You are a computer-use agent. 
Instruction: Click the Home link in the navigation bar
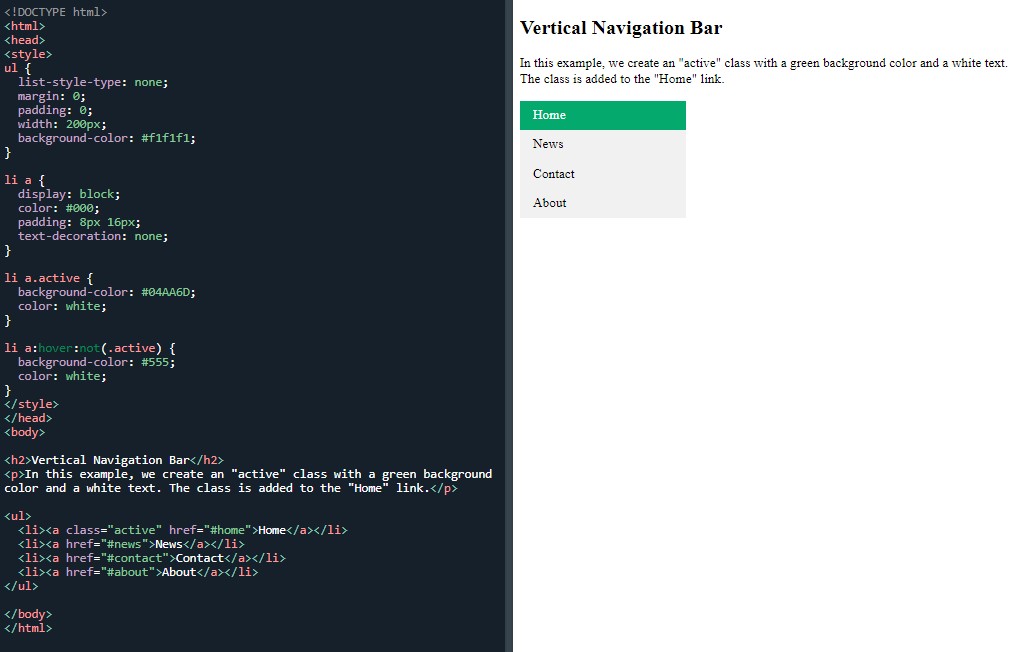click(549, 115)
